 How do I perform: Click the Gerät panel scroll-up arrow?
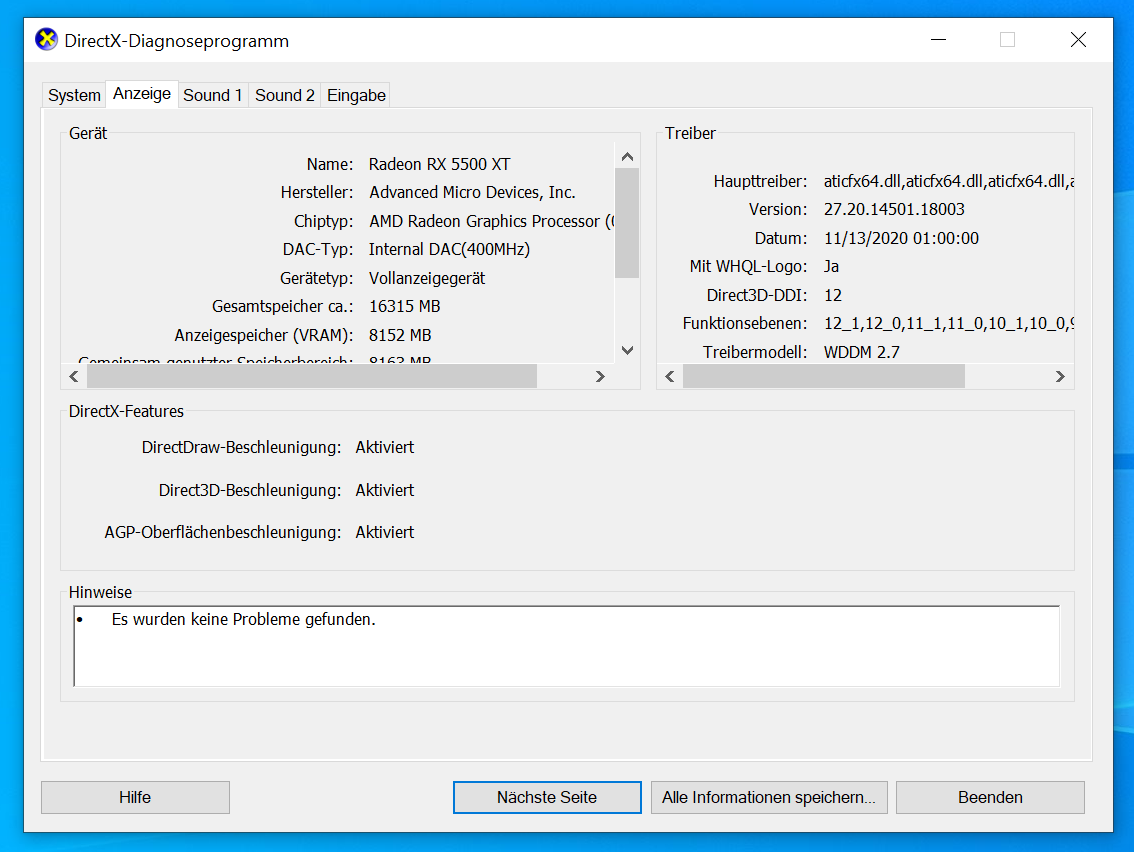[x=627, y=157]
